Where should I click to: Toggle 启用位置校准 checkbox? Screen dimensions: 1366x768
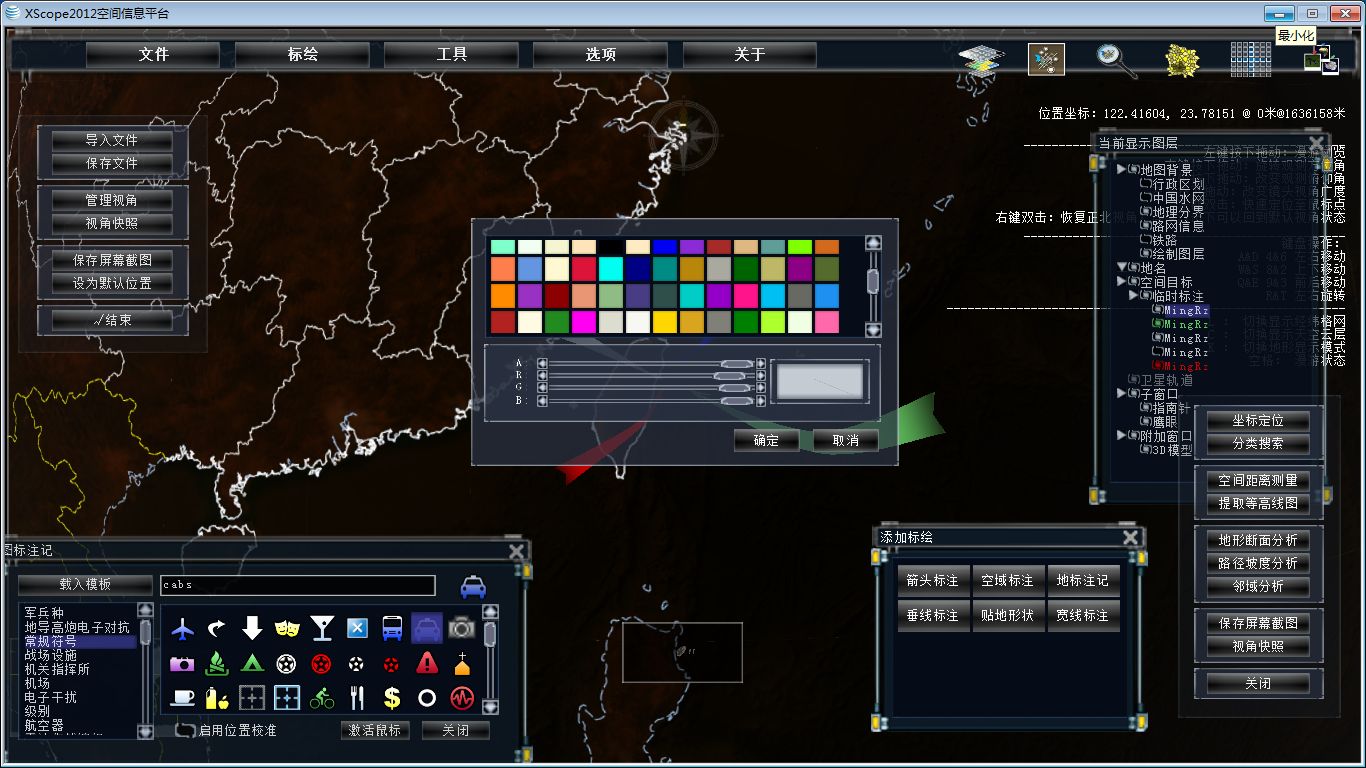click(185, 730)
